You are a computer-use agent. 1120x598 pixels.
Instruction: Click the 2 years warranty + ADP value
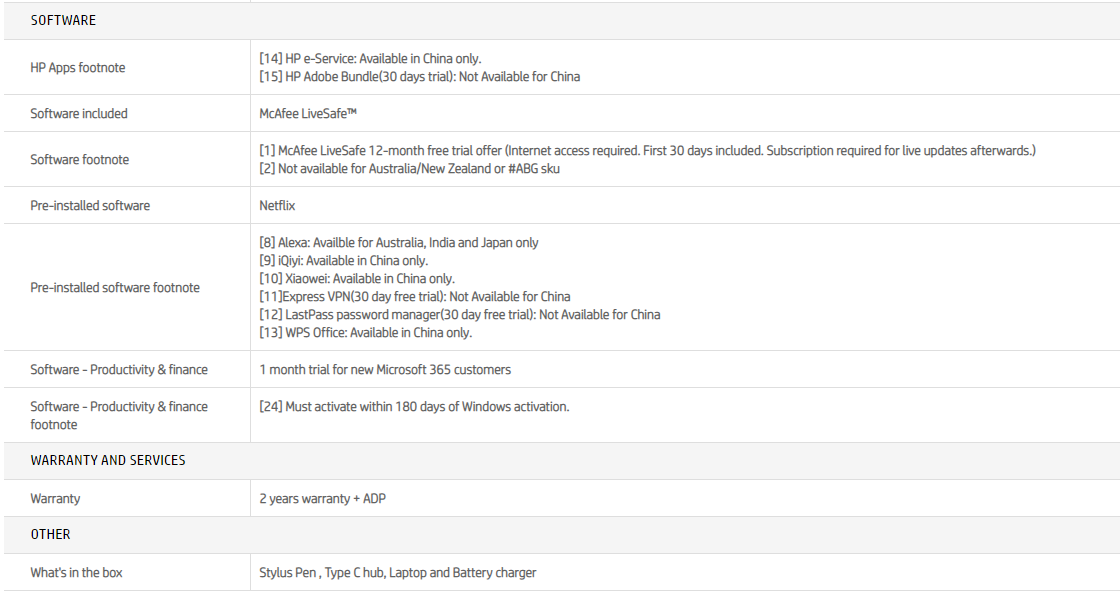(322, 499)
